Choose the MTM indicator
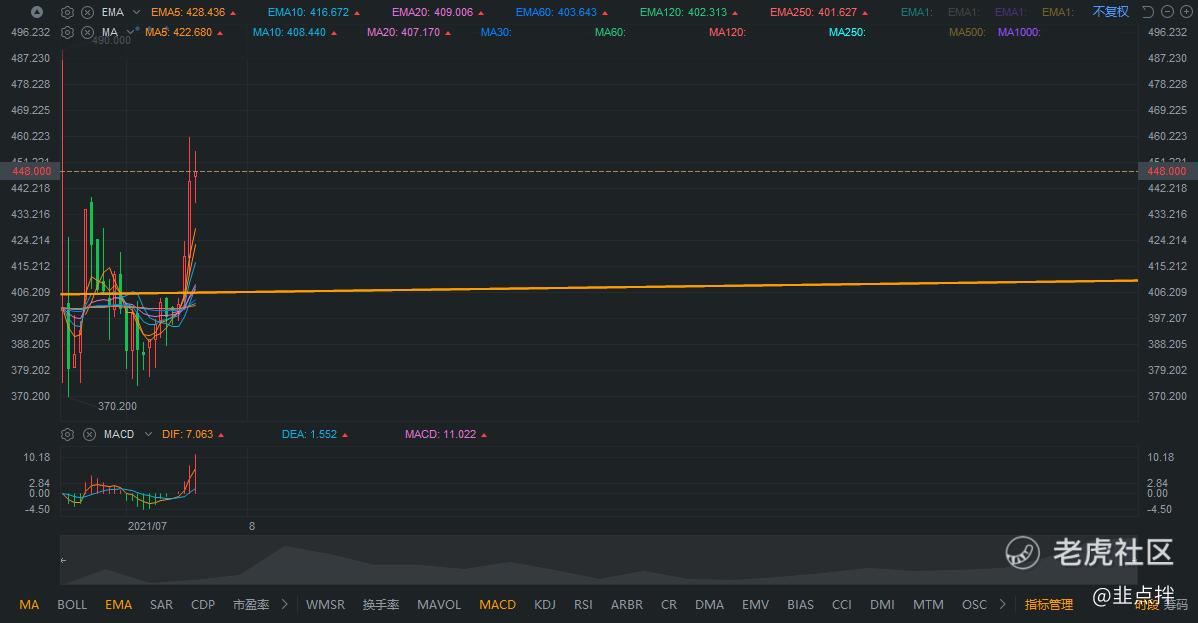Viewport: 1198px width, 623px height. (x=928, y=605)
